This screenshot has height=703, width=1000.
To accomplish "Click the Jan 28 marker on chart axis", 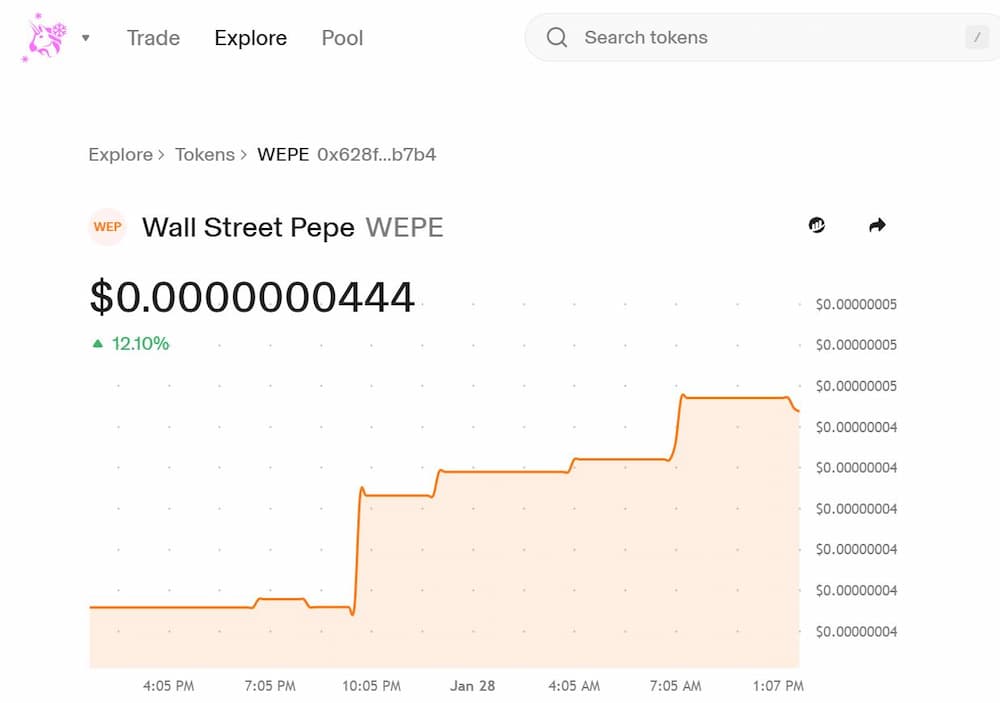I will click(x=472, y=686).
